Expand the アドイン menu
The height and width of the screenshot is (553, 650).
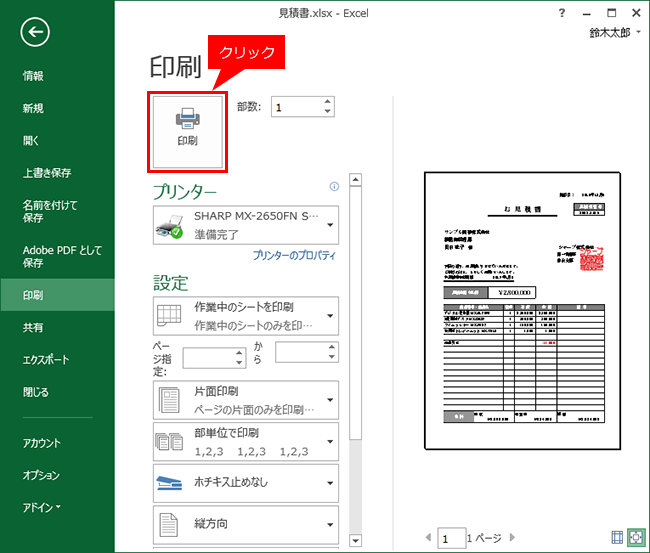[x=41, y=507]
